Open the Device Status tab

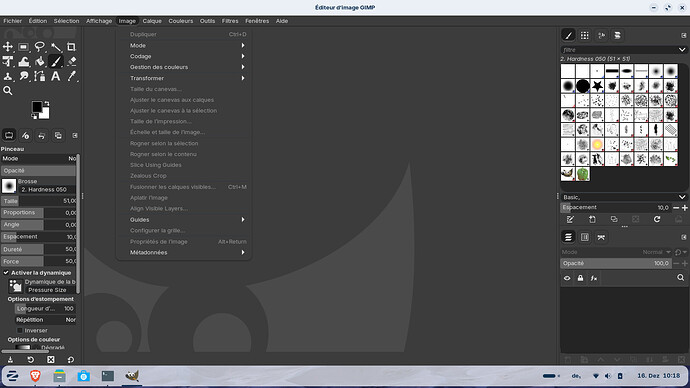[26, 135]
